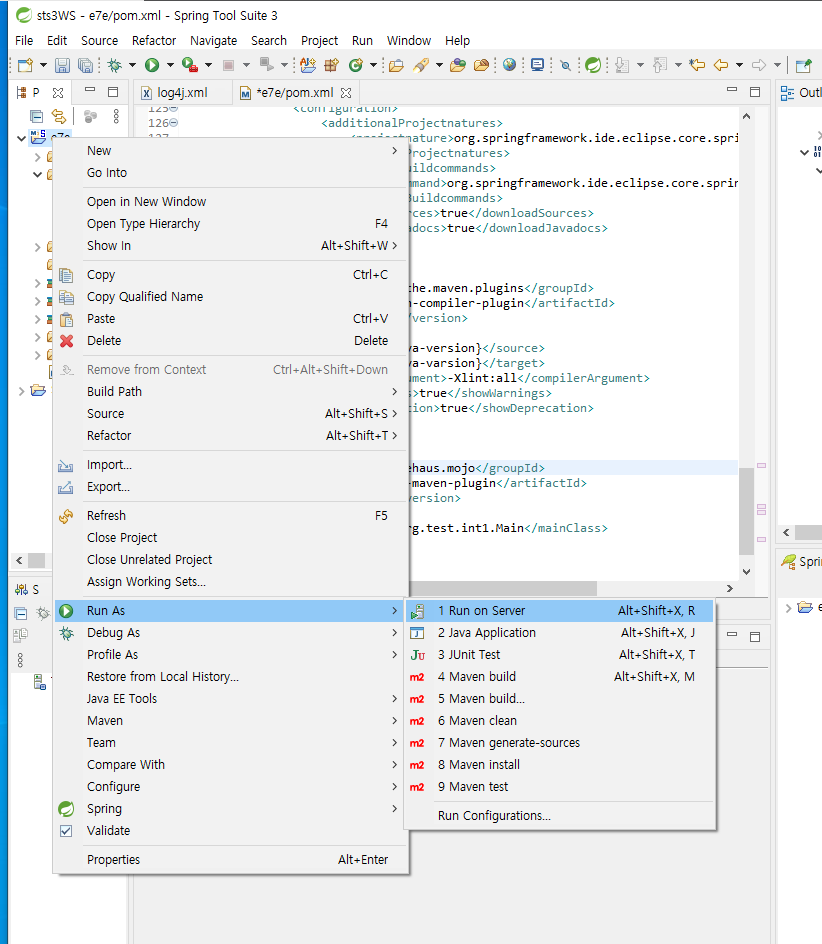Close the Package Explorer view tab
Image resolution: width=822 pixels, height=944 pixels.
[x=58, y=93]
